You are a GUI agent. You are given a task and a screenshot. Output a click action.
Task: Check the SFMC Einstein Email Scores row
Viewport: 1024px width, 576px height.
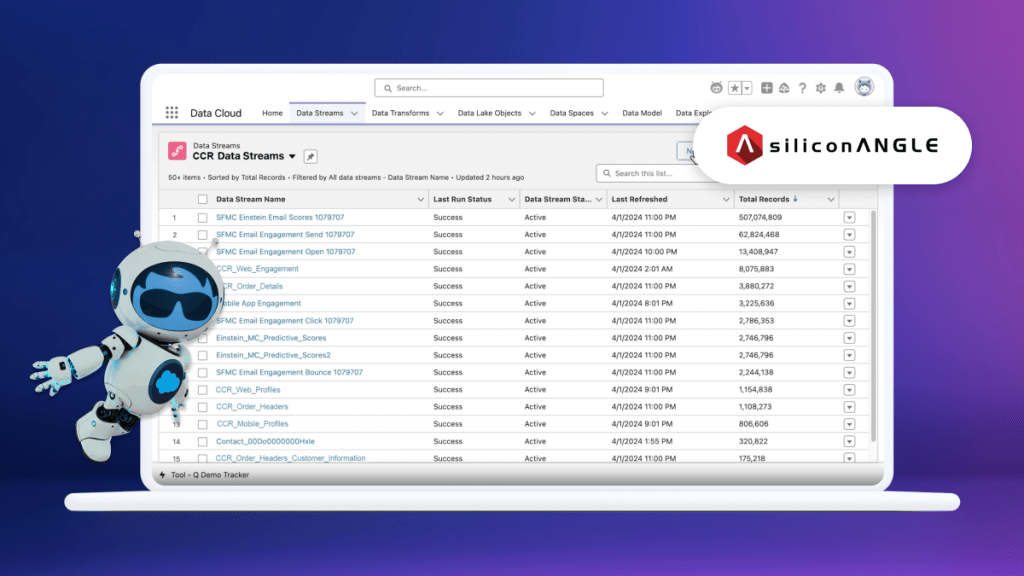[202, 217]
